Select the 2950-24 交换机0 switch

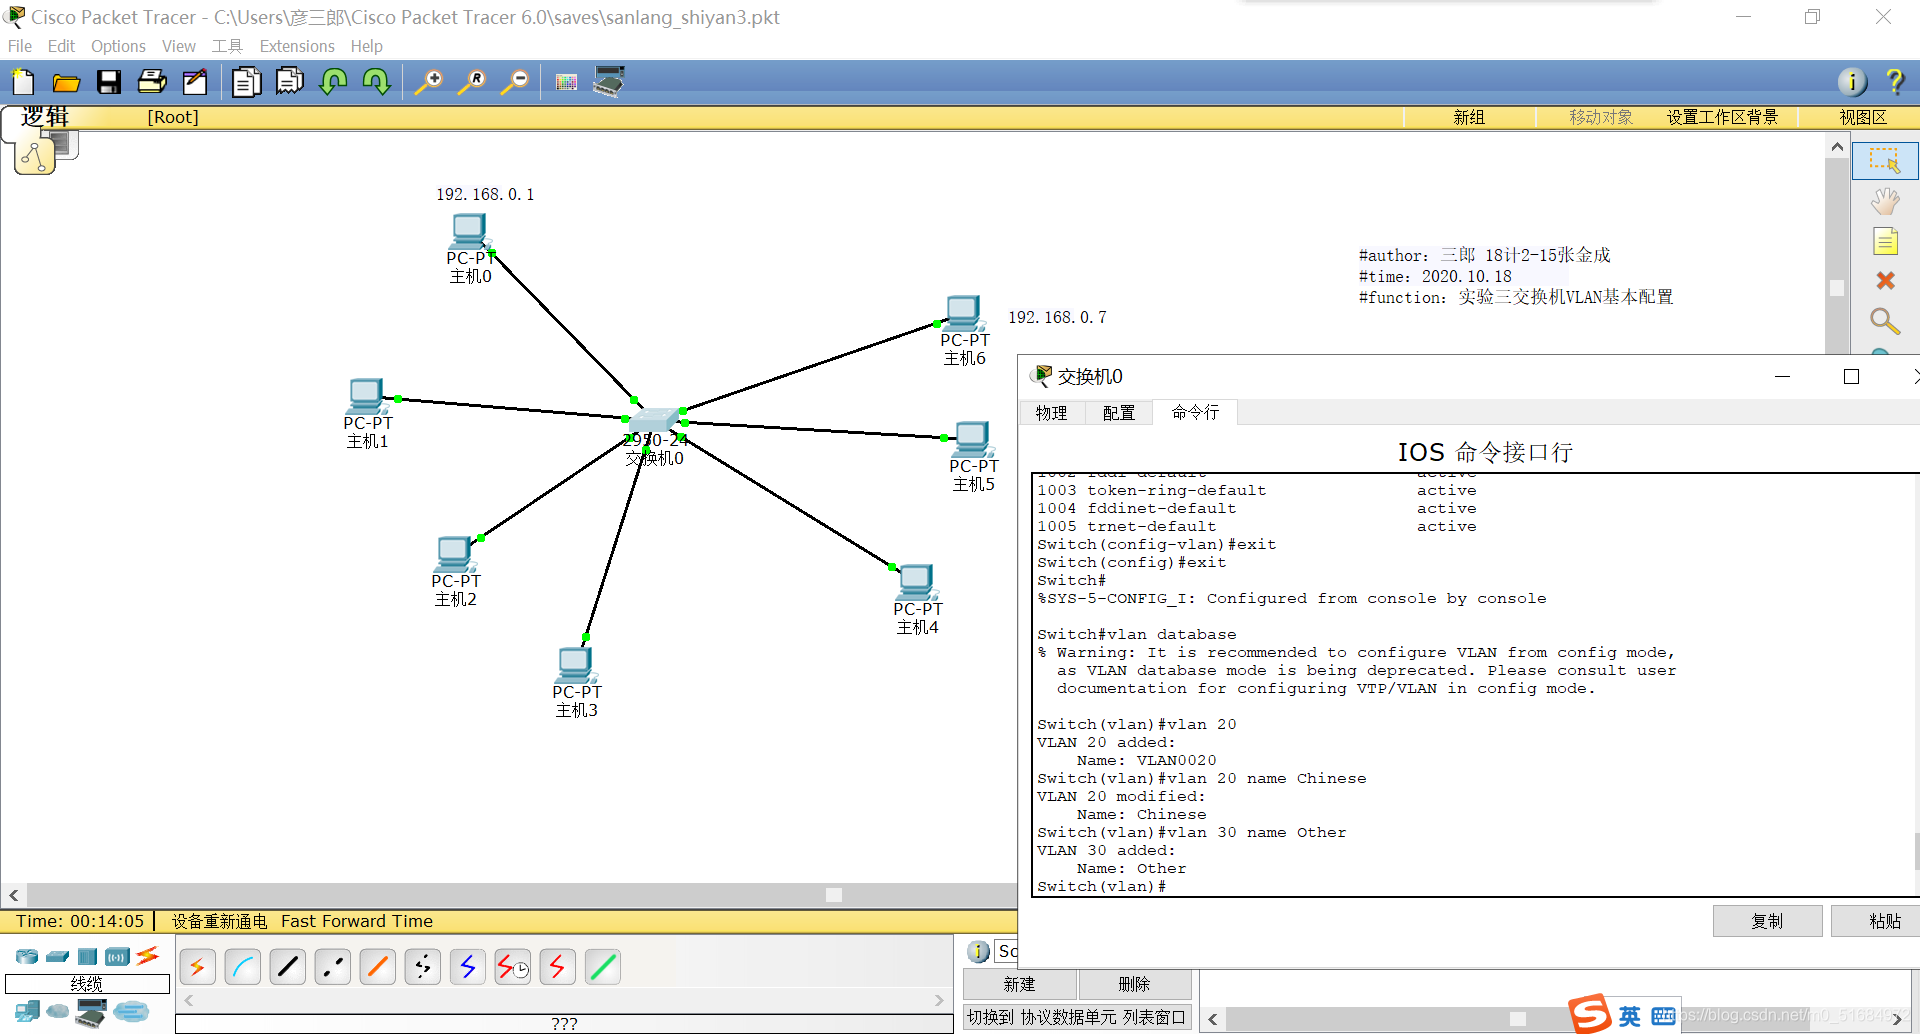click(x=655, y=421)
